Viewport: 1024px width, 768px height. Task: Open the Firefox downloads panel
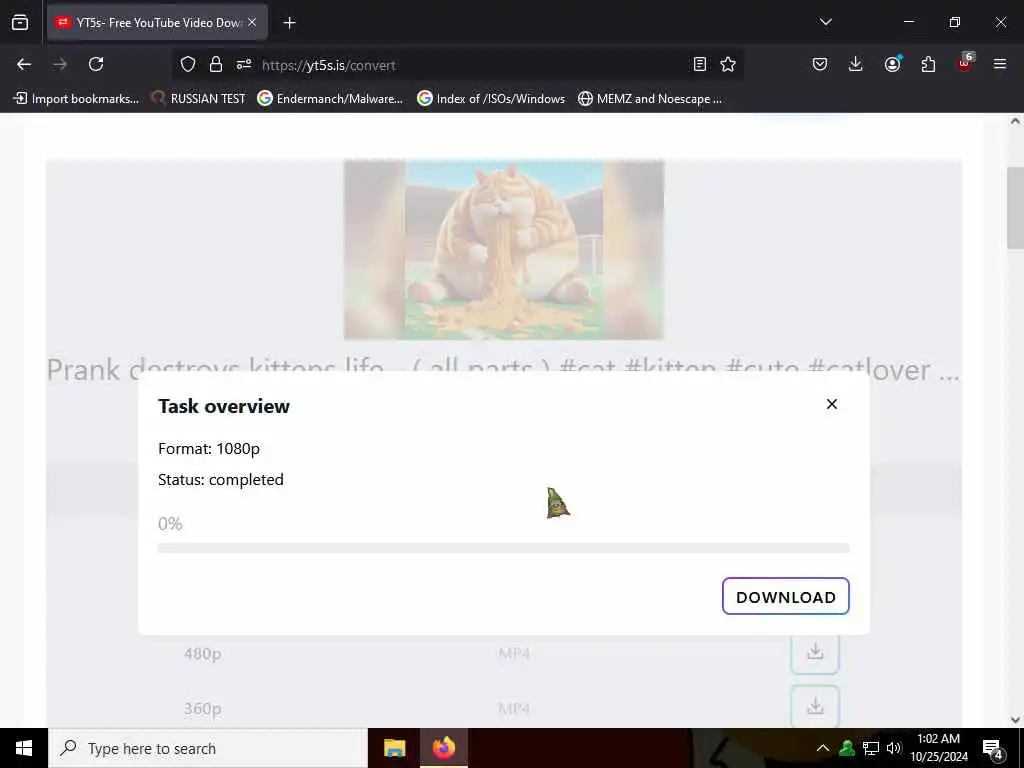click(856, 64)
